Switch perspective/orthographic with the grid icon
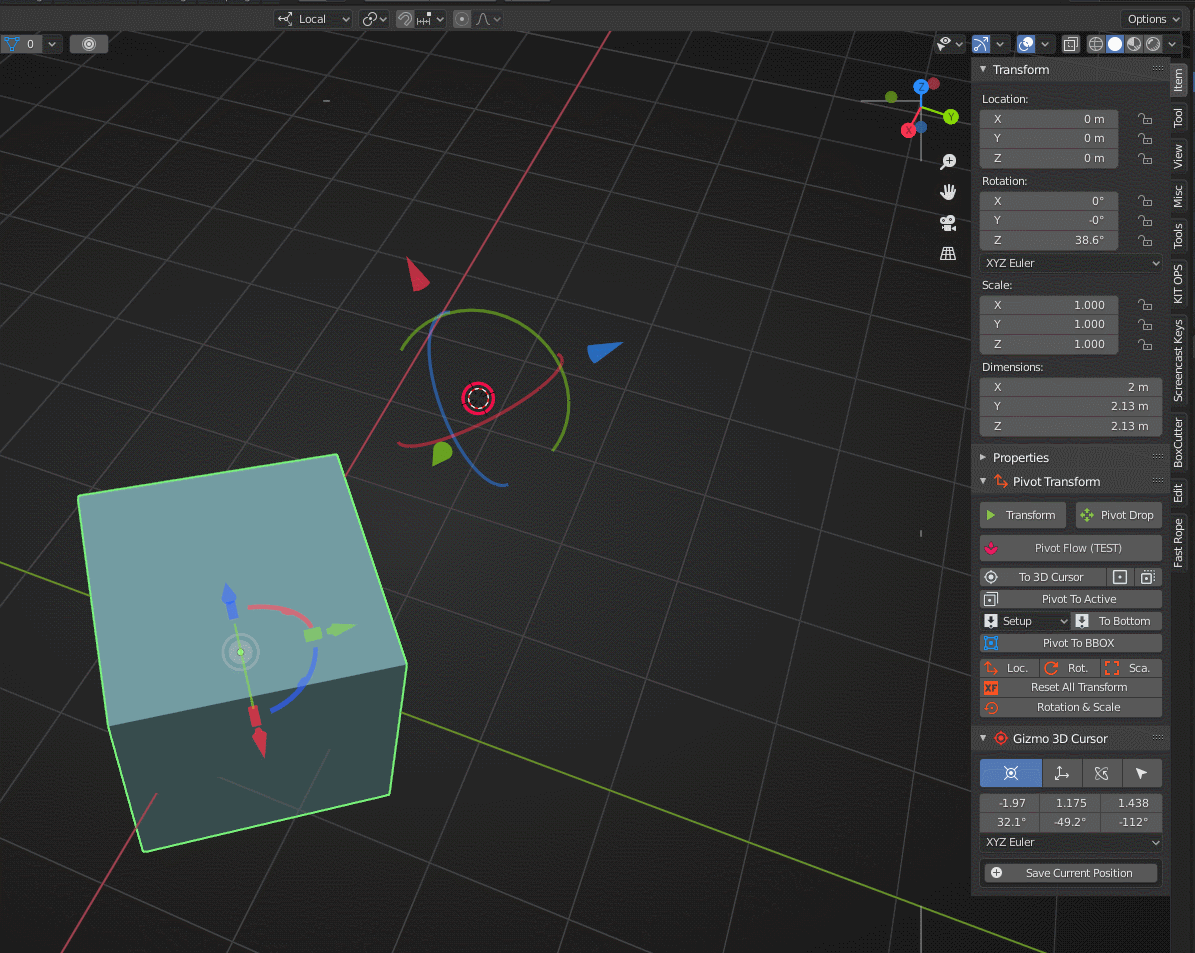The height and width of the screenshot is (953, 1195). pos(948,254)
